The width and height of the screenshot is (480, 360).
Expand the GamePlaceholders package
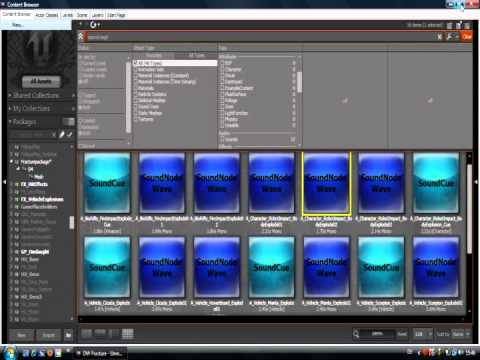pos(11,207)
